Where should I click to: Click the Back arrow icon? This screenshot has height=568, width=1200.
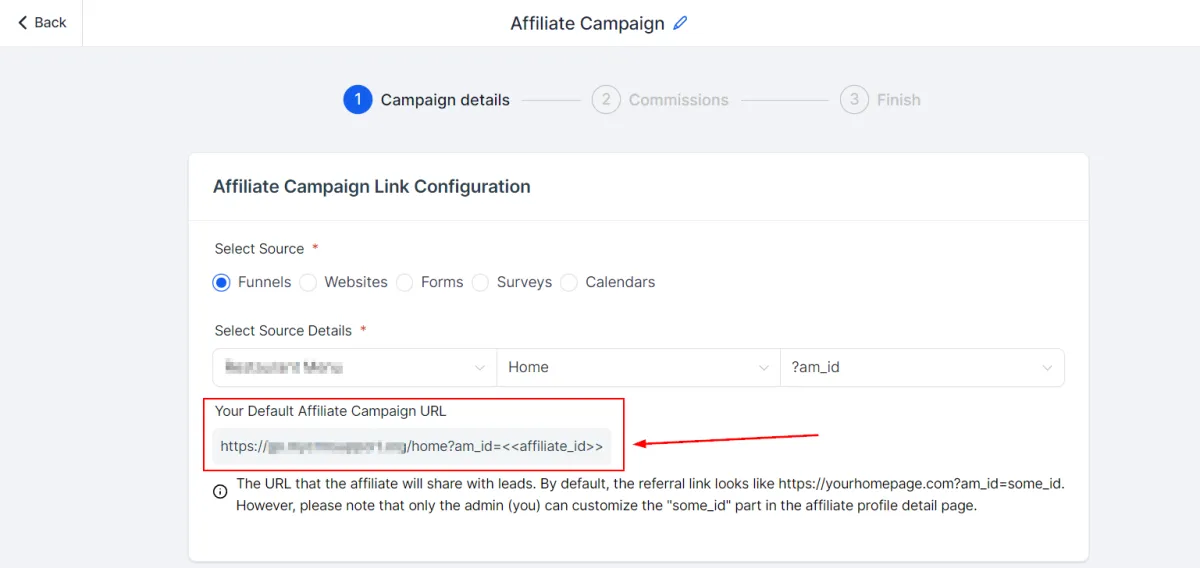point(23,22)
